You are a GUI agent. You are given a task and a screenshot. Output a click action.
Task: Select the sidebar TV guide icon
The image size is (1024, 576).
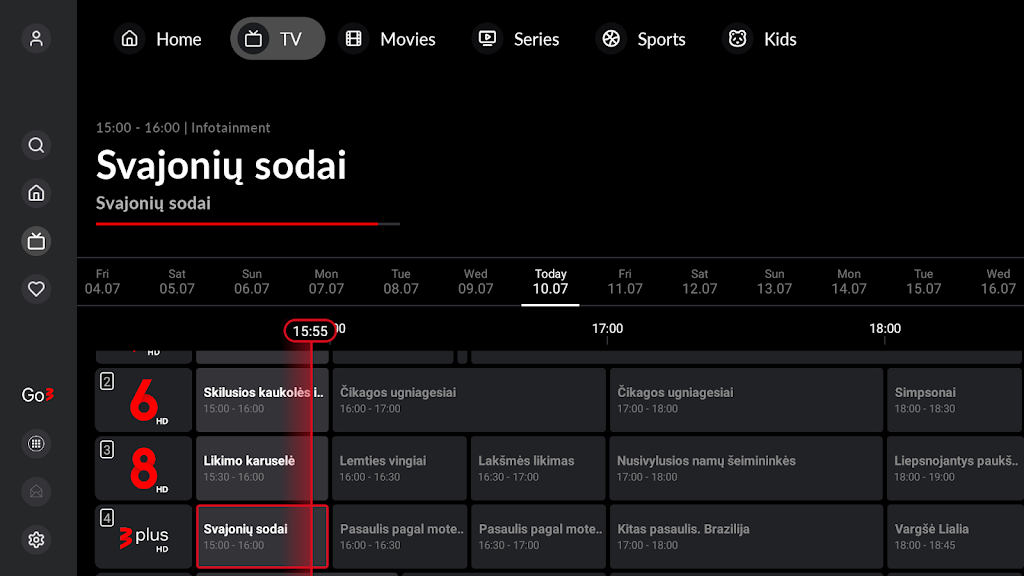(x=37, y=241)
